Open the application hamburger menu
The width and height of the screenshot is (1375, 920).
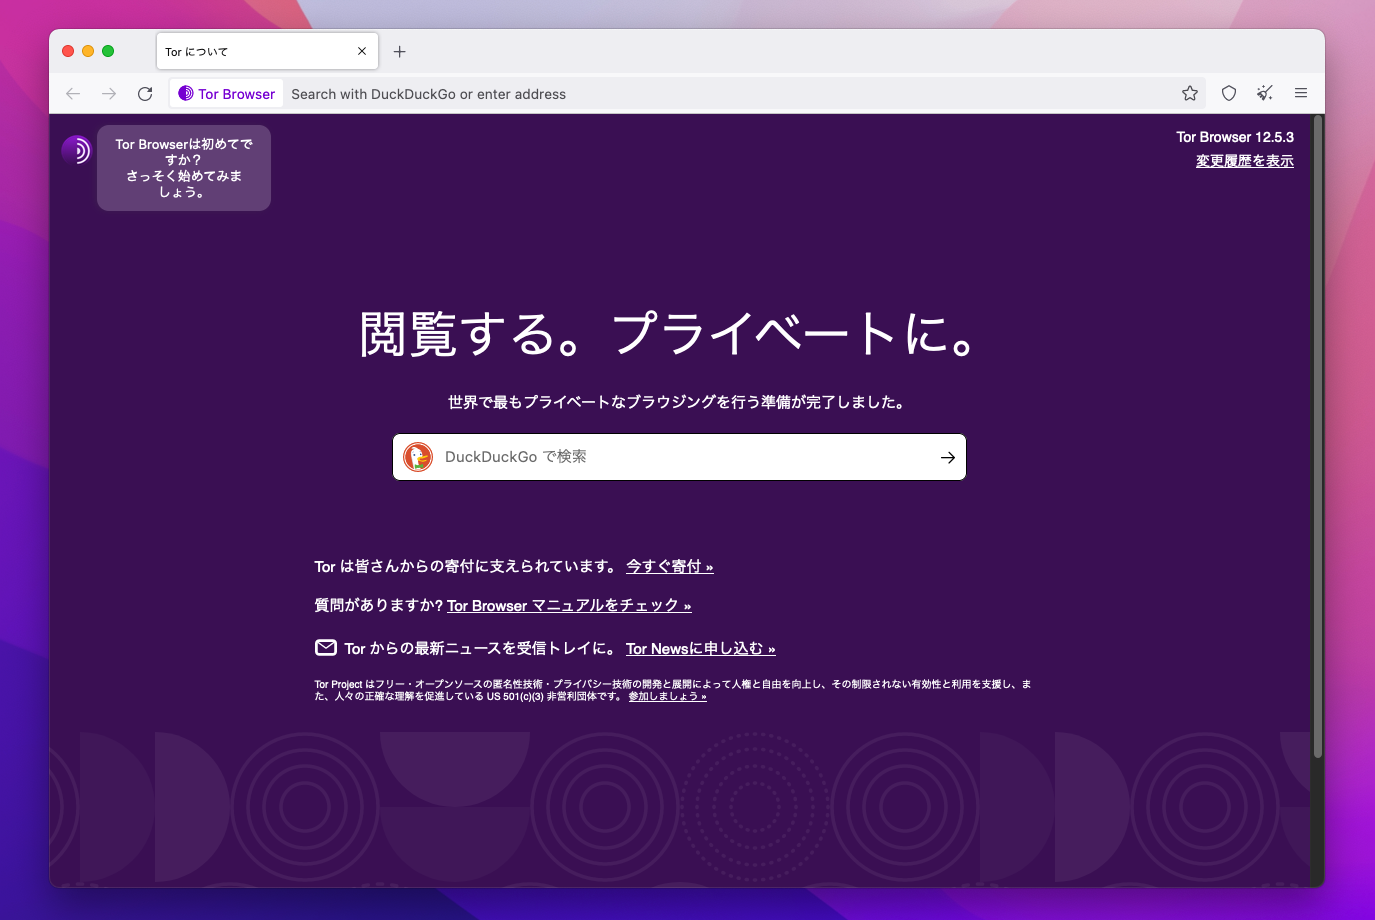1301,93
